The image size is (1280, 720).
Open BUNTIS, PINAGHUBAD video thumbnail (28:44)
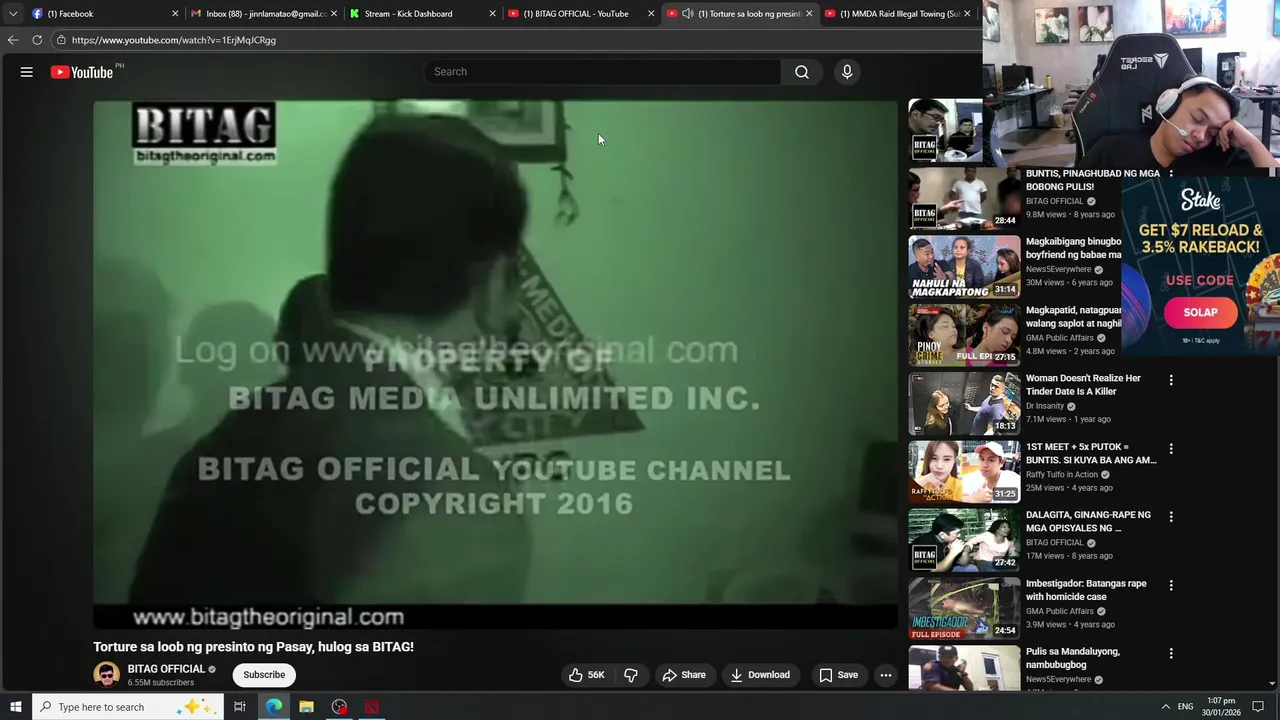[964, 199]
